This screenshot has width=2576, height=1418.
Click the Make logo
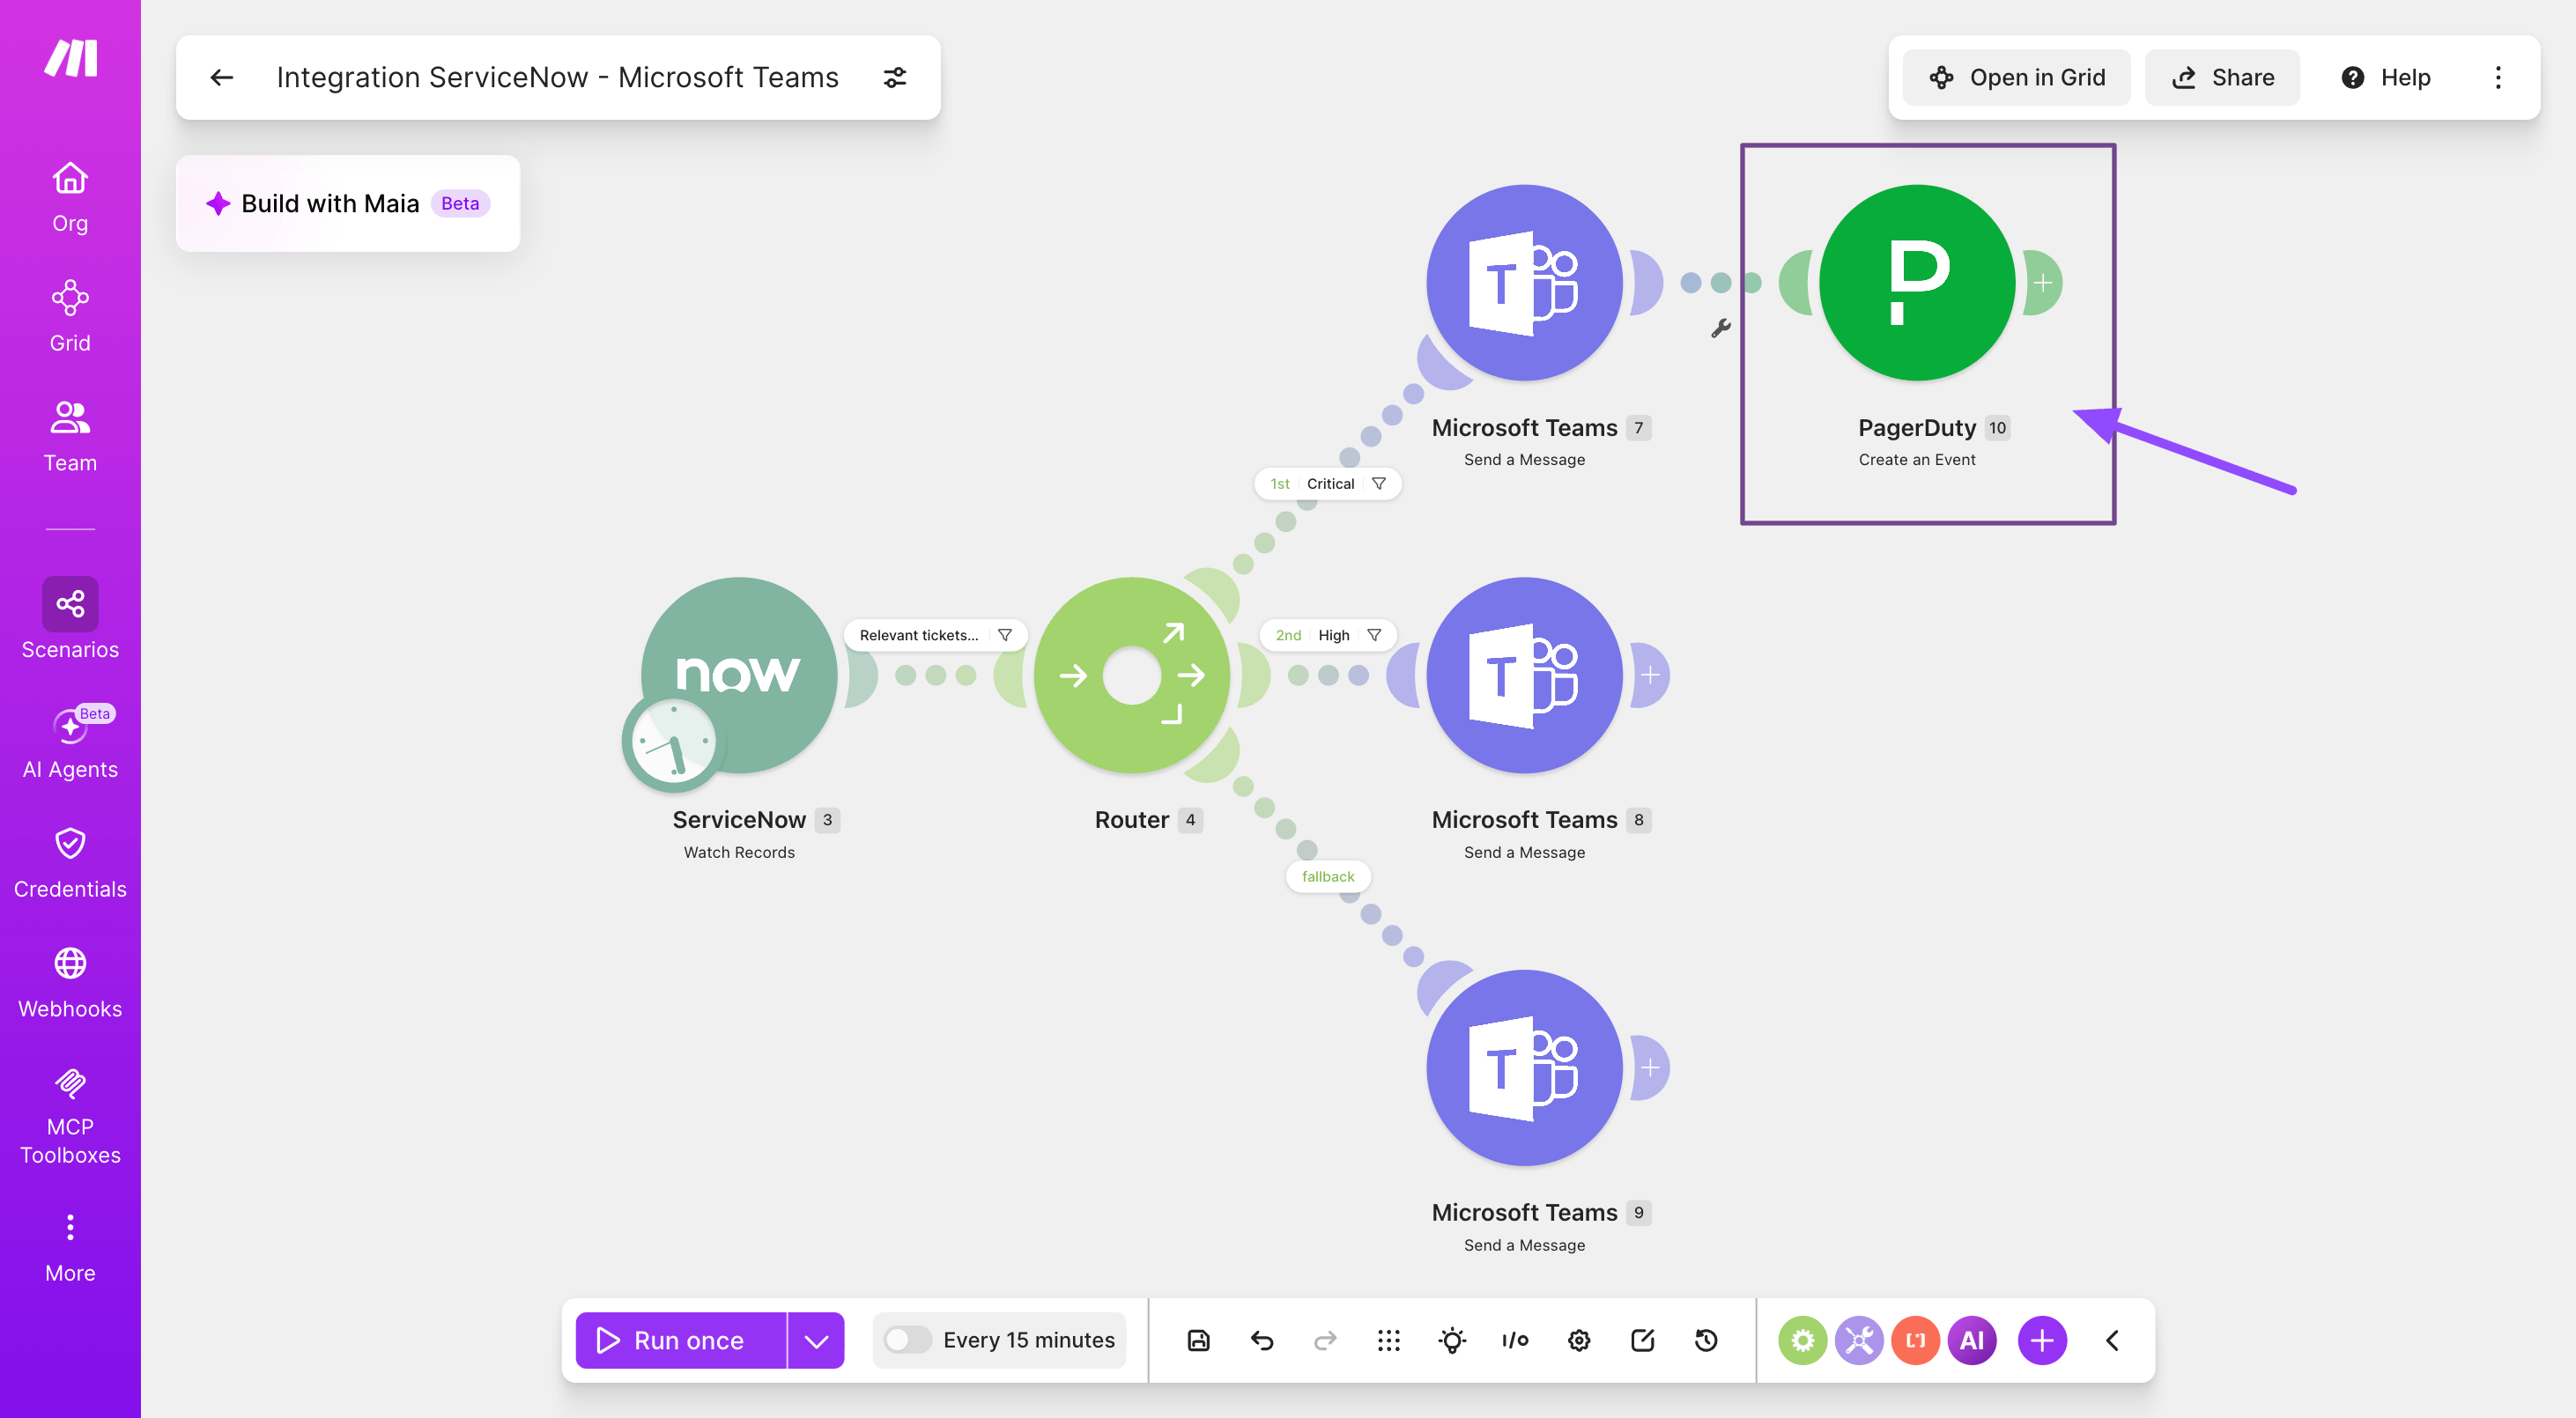70,57
